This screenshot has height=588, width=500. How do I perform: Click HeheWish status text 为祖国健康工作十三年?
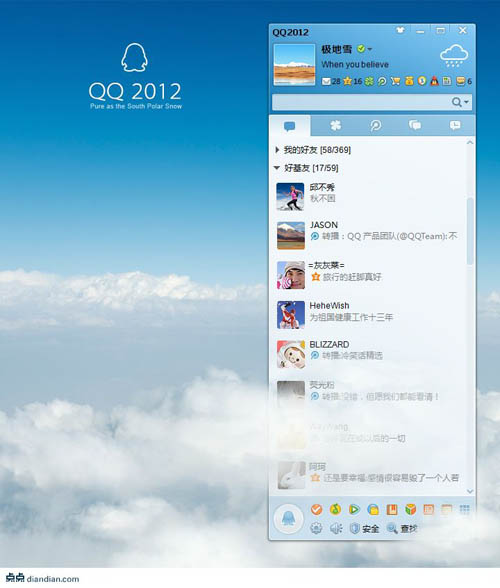coord(351,318)
